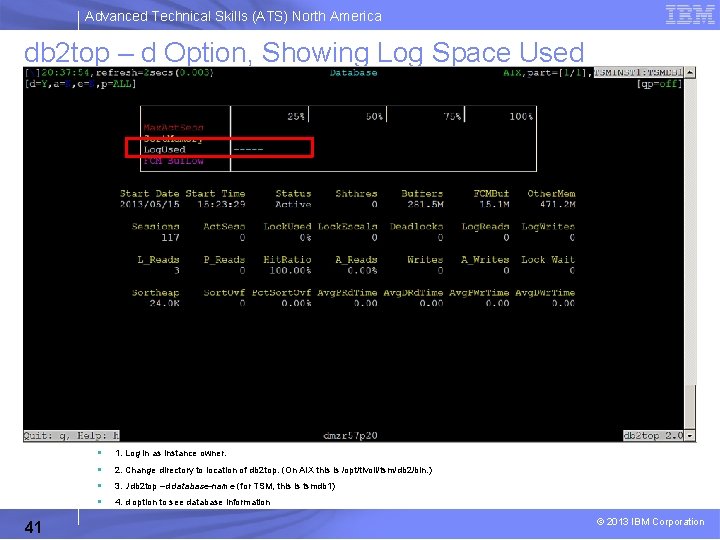Click the 'LogReads' column header
Viewport: 720px width, 540px height.
click(485, 226)
